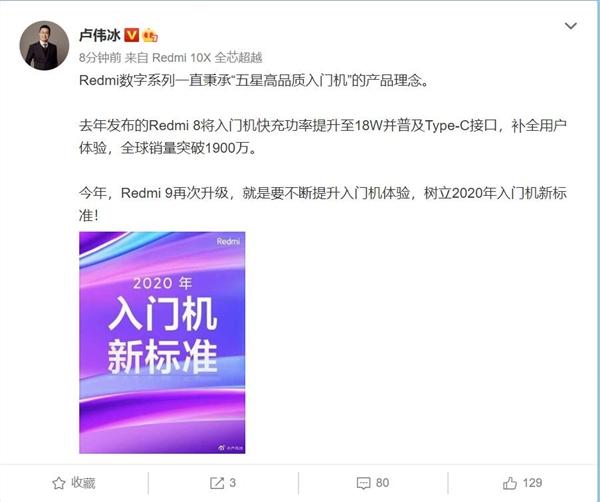Screen dimensions: 600x502
Task: Open the 2020年入门机新标准 poster image
Action: [x=162, y=343]
